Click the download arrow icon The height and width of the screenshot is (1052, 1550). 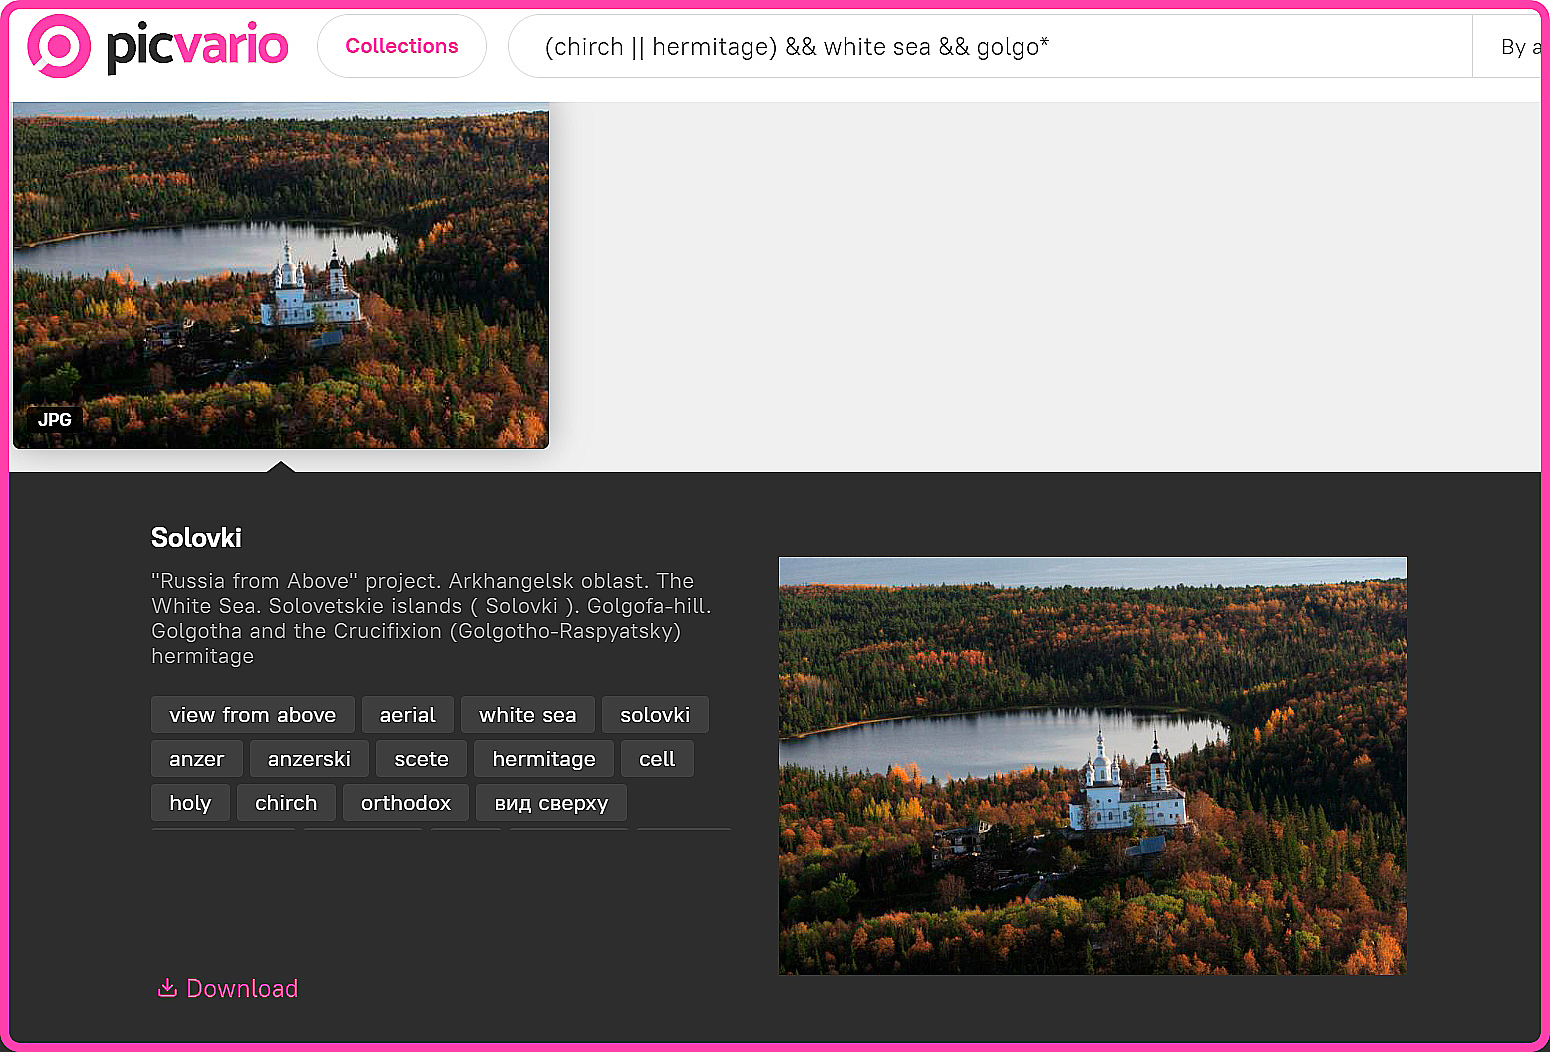point(167,988)
